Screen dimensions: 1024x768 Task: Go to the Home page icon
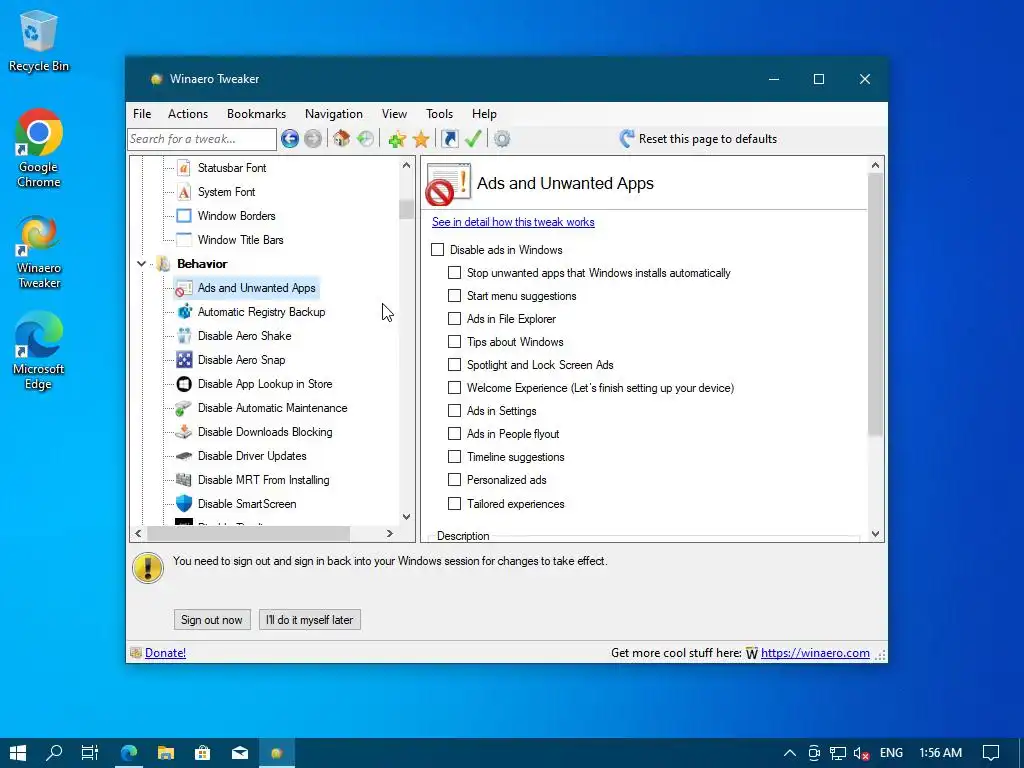pyautogui.click(x=342, y=138)
